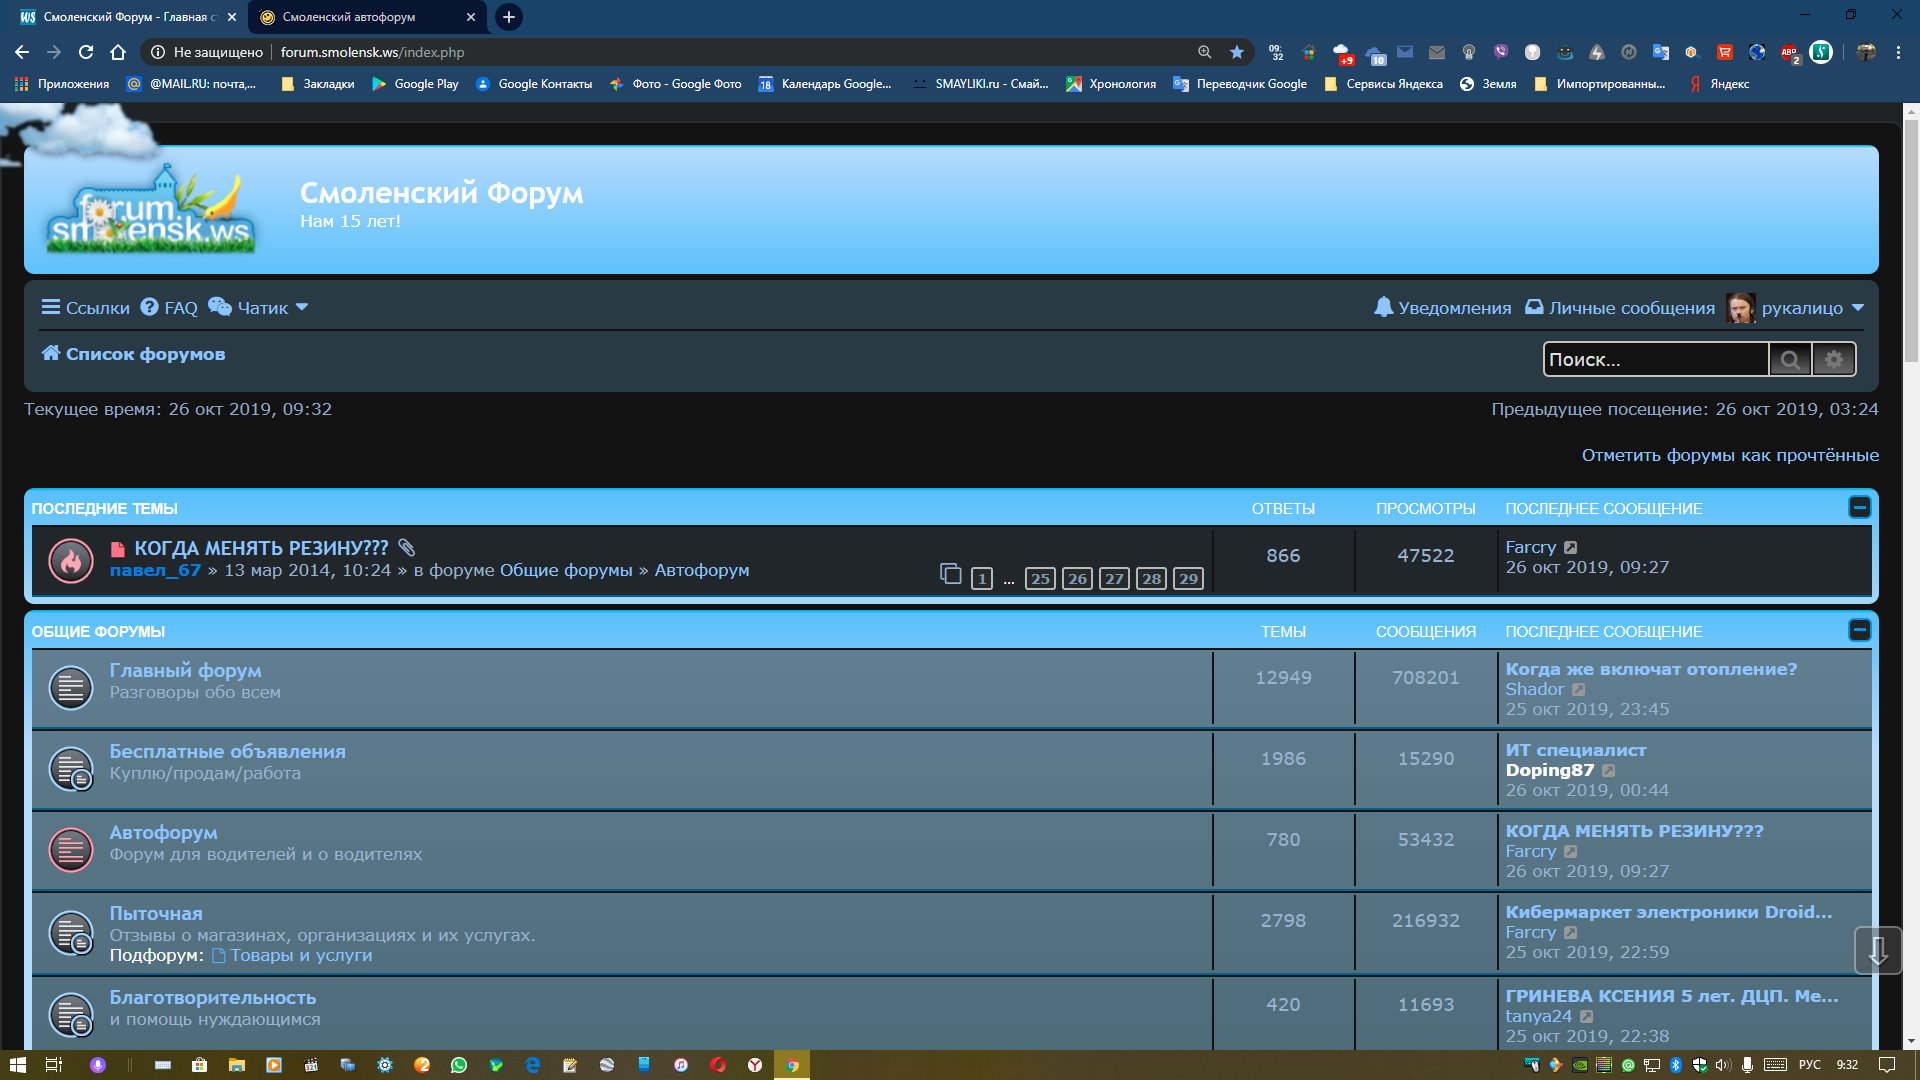Image resolution: width=1920 pixels, height=1080 pixels.
Task: Collapse the Последние темы section
Action: 1860,507
